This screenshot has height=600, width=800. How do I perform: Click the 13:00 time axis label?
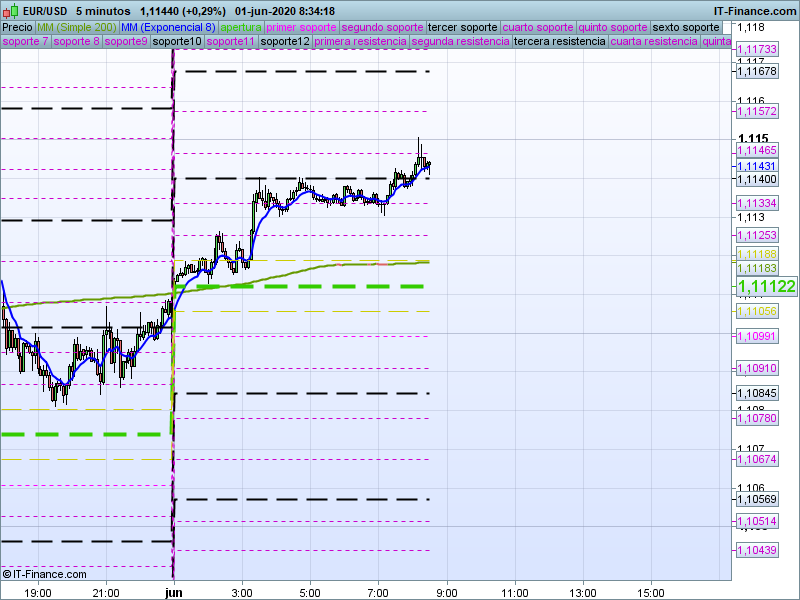coord(583,593)
